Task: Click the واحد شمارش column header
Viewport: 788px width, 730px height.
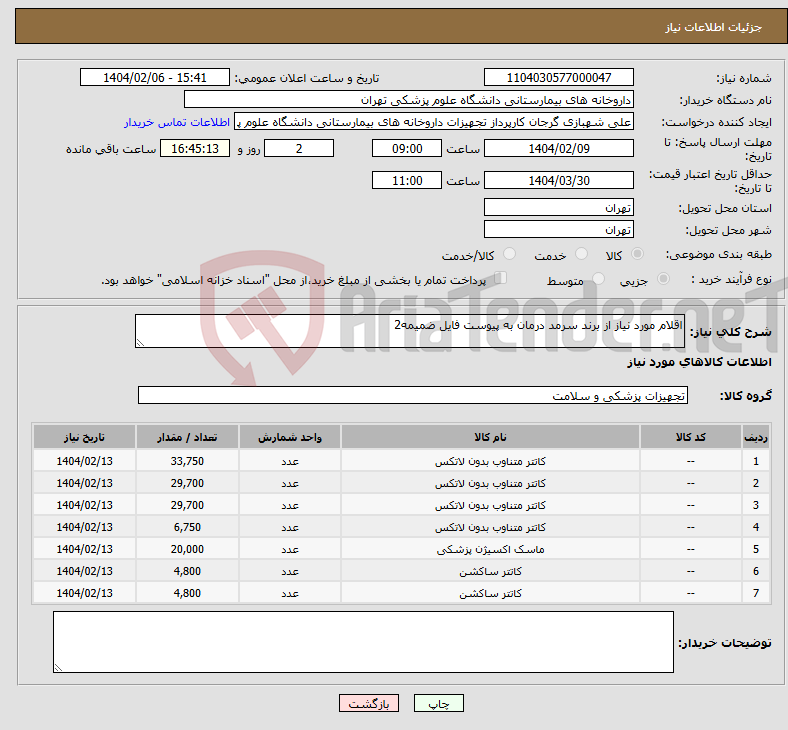Action: click(290, 437)
